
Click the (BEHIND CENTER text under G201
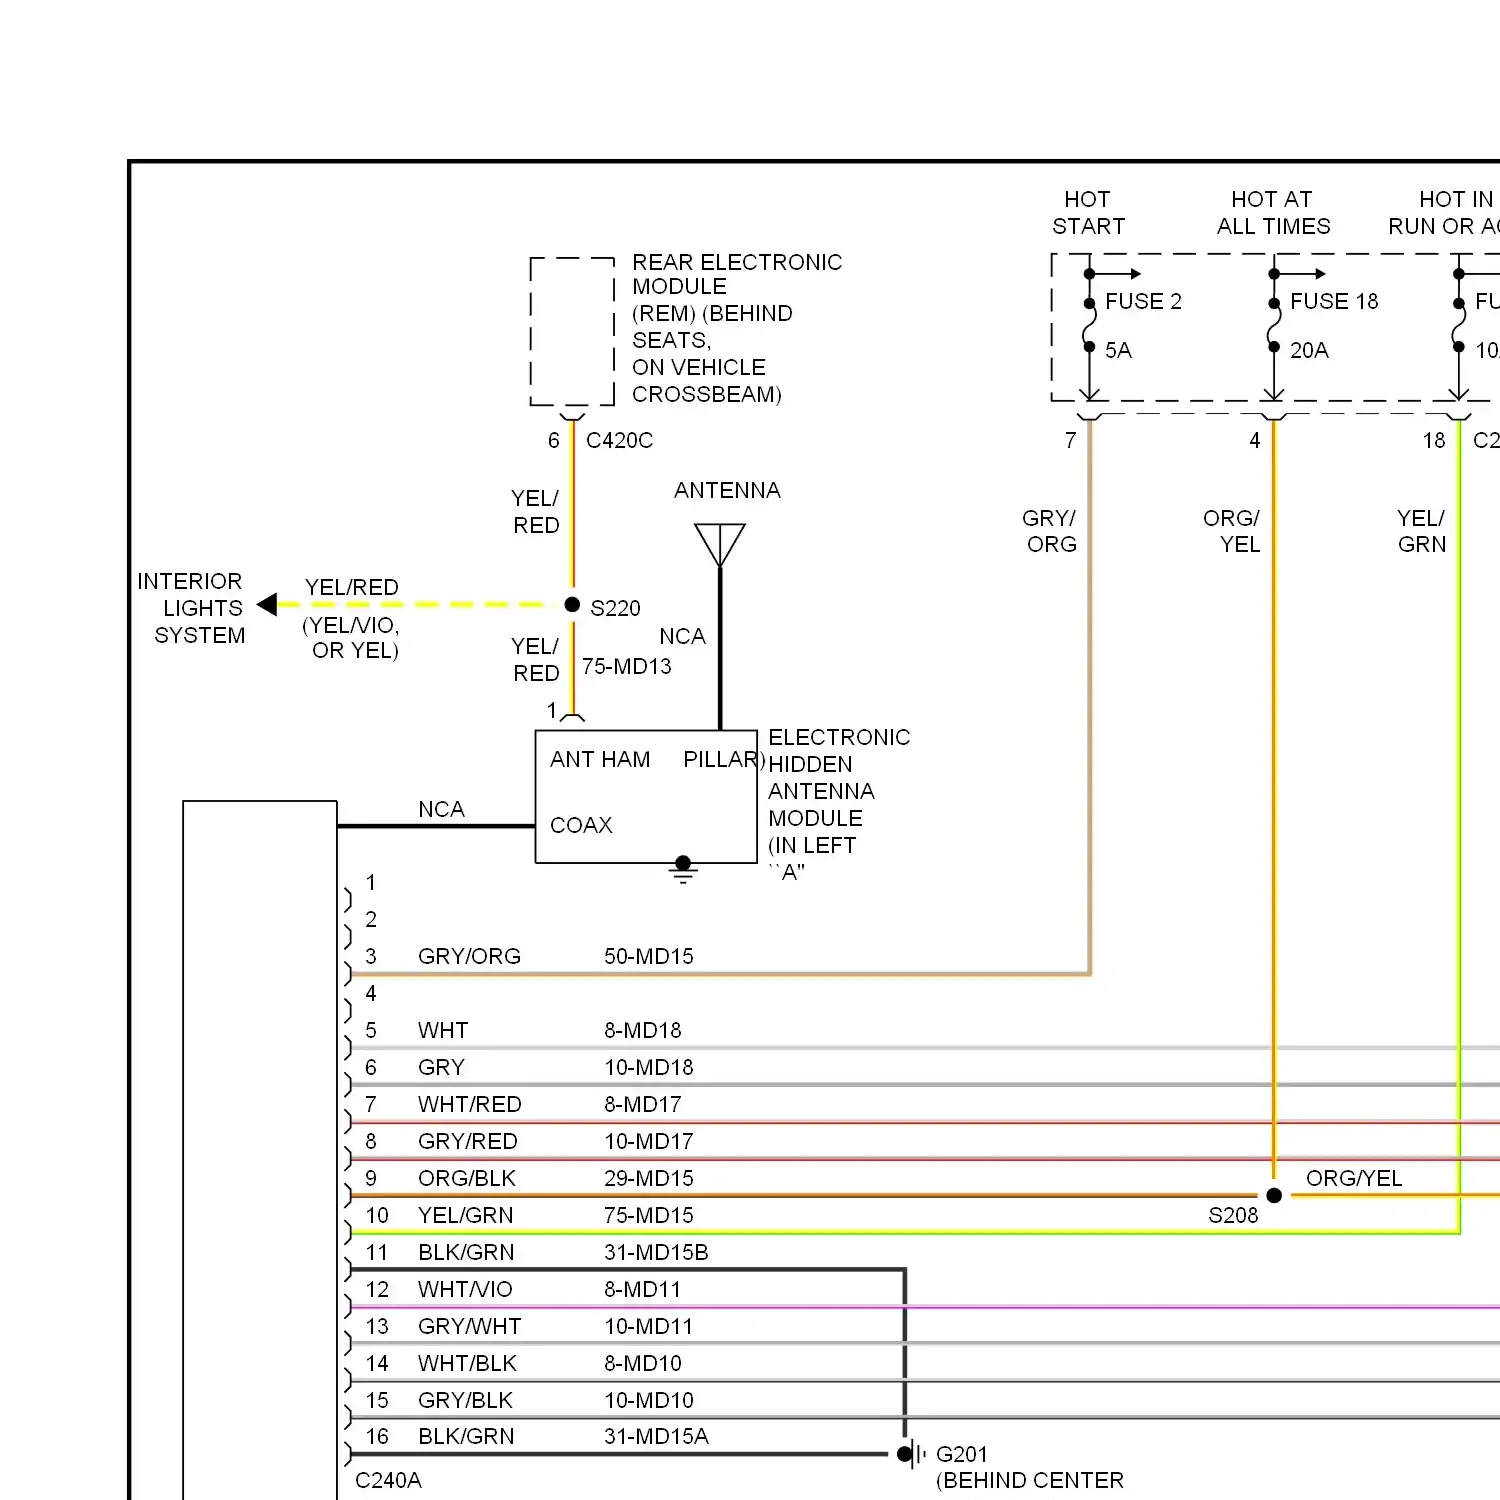pyautogui.click(x=1030, y=1480)
